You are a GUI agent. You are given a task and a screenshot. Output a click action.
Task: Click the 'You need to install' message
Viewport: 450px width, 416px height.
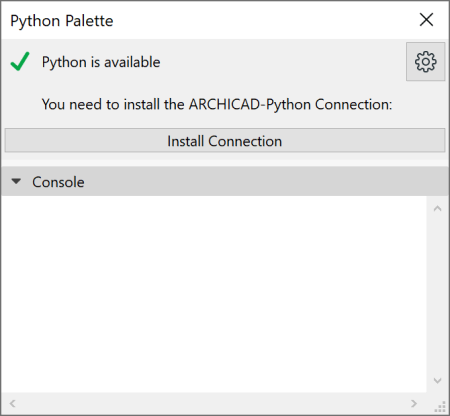tap(217, 104)
